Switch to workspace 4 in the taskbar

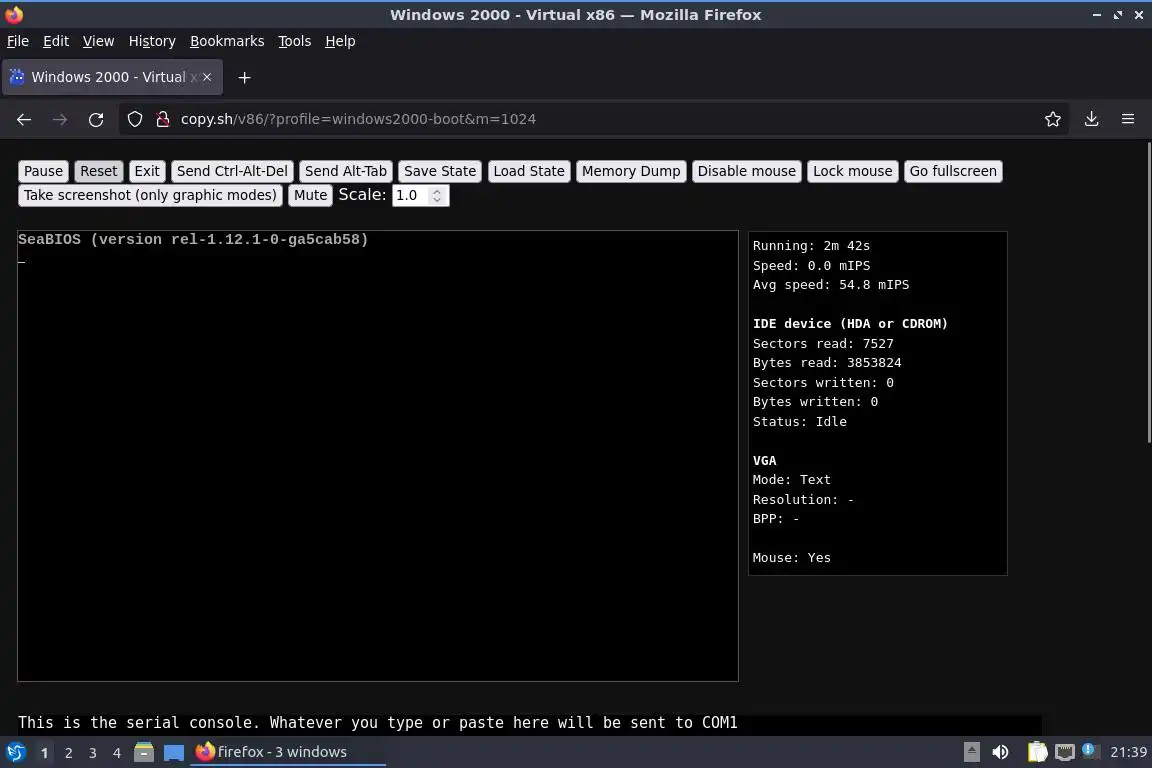(x=116, y=753)
